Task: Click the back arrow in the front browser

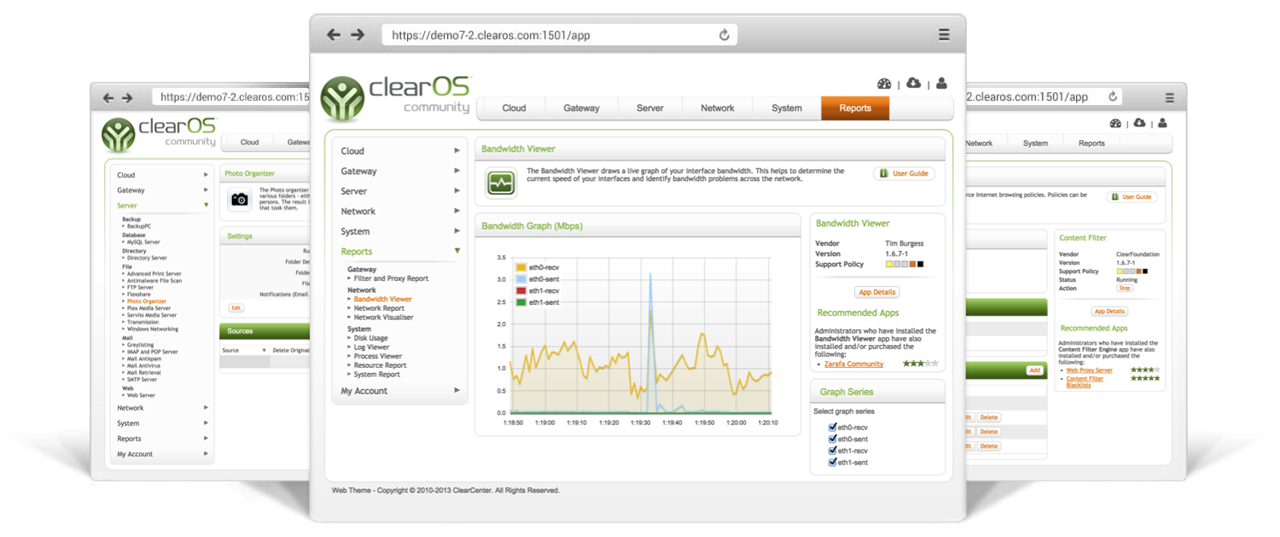Action: pyautogui.click(x=334, y=35)
